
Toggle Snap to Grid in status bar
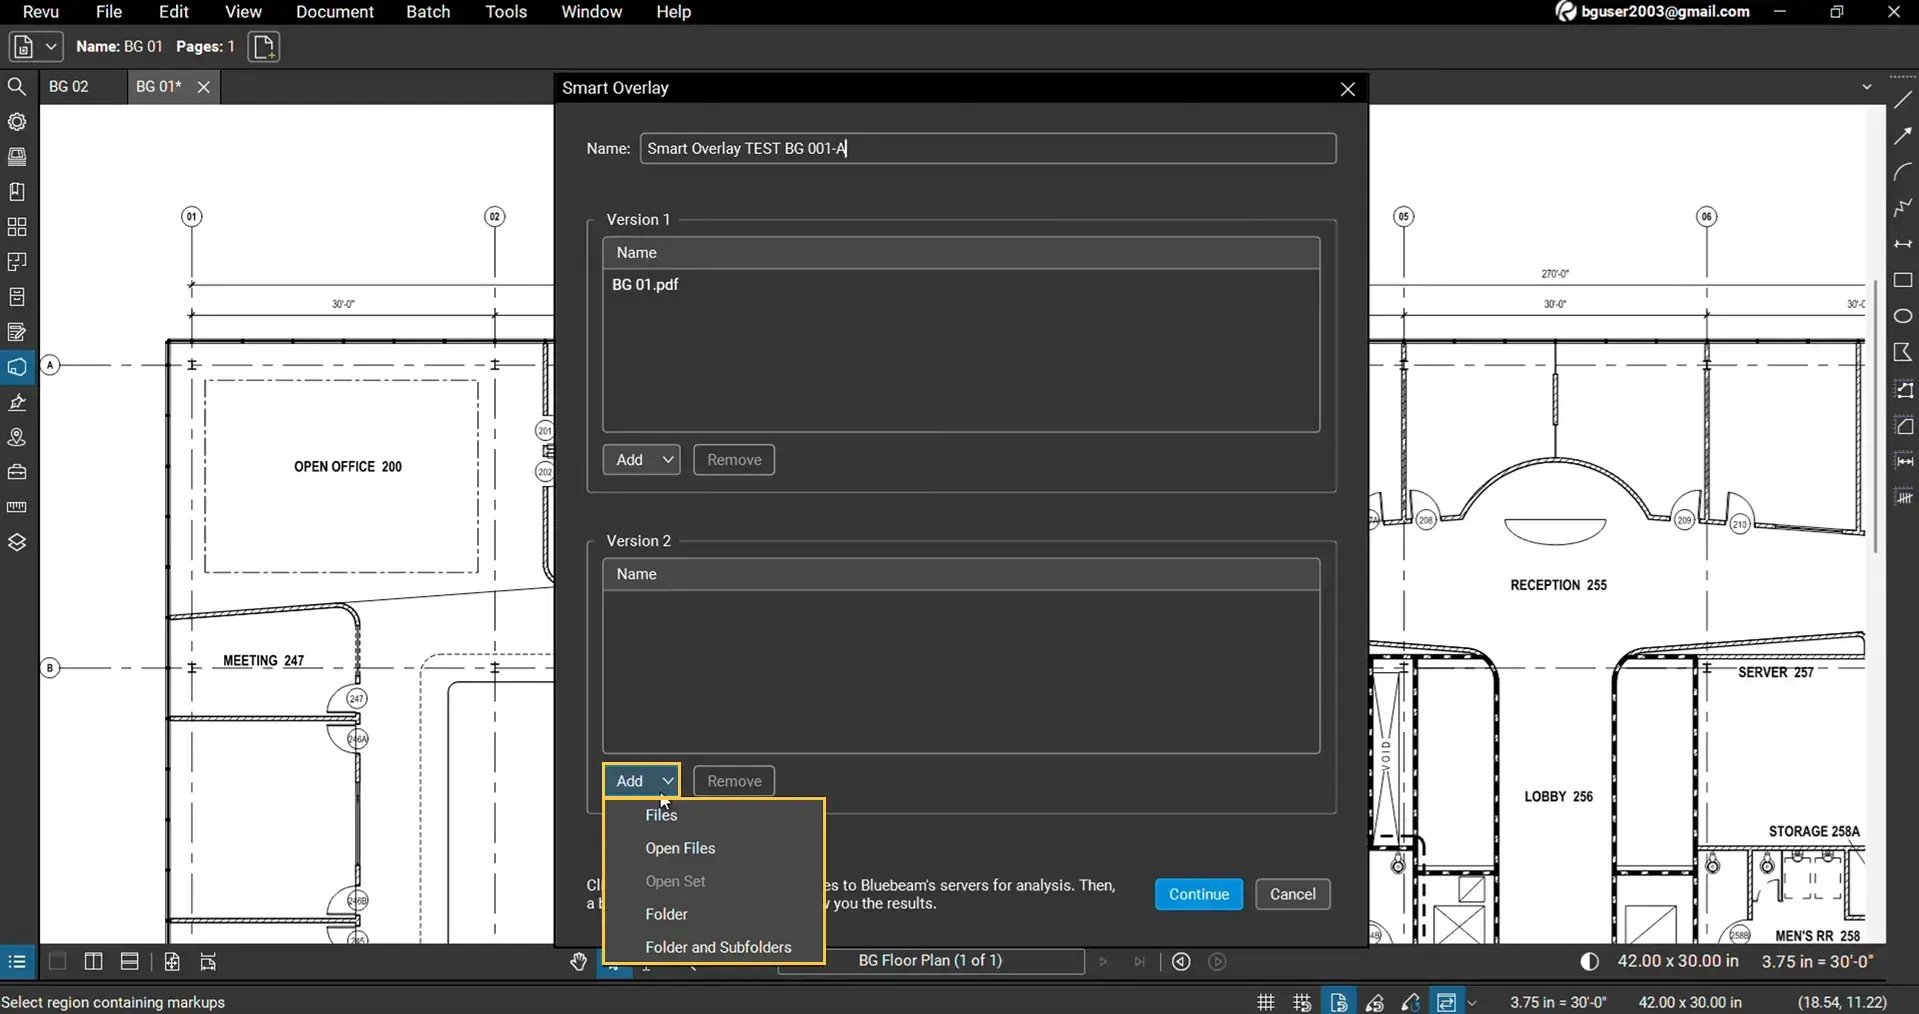(1302, 1002)
